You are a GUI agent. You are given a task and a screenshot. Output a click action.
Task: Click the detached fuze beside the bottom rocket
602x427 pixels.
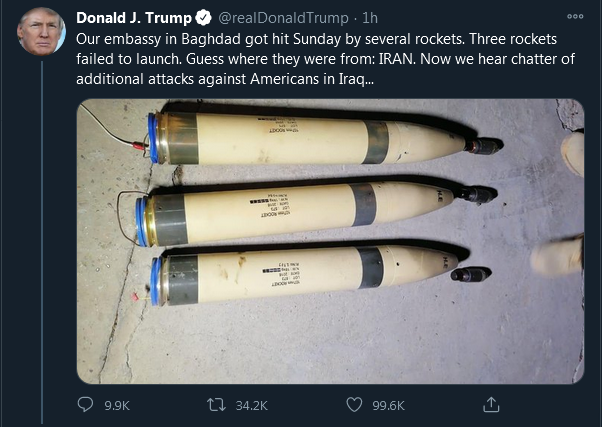coord(471,275)
